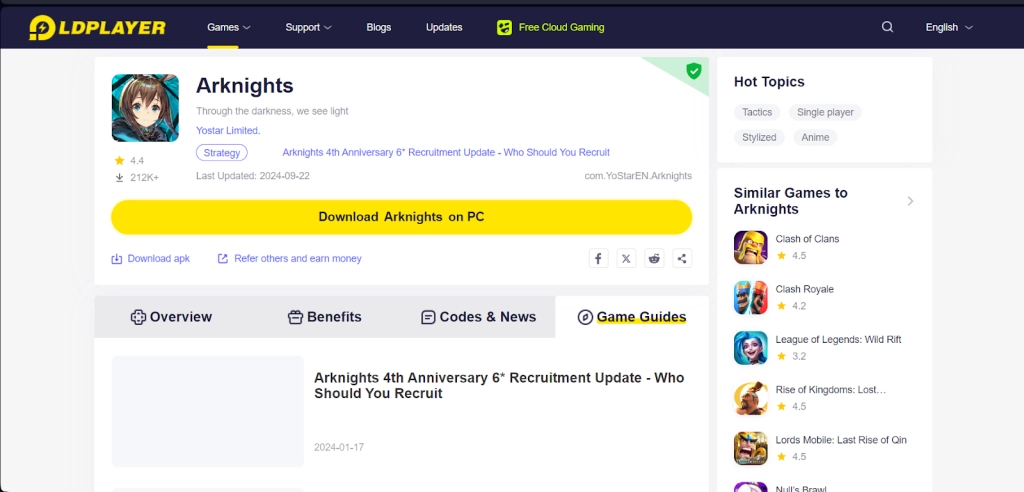The height and width of the screenshot is (492, 1024).
Task: Click the Clash of Clans title
Action: click(x=807, y=239)
